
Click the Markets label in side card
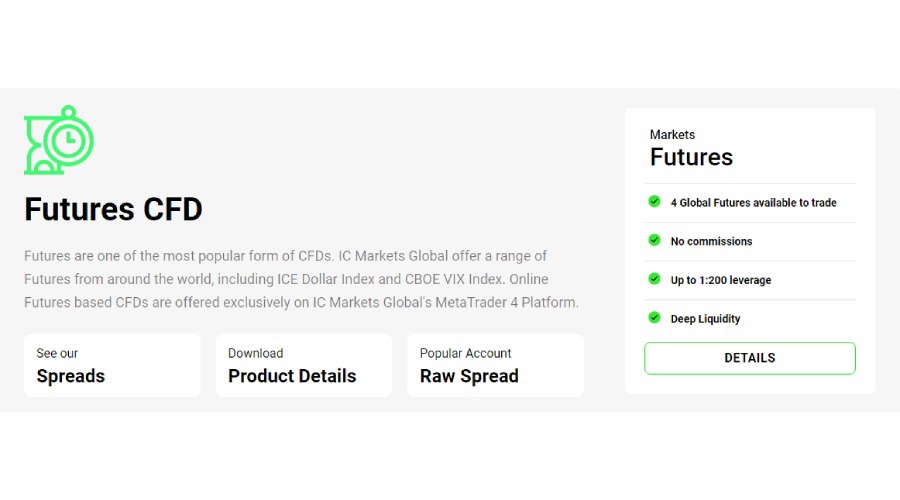pos(672,135)
